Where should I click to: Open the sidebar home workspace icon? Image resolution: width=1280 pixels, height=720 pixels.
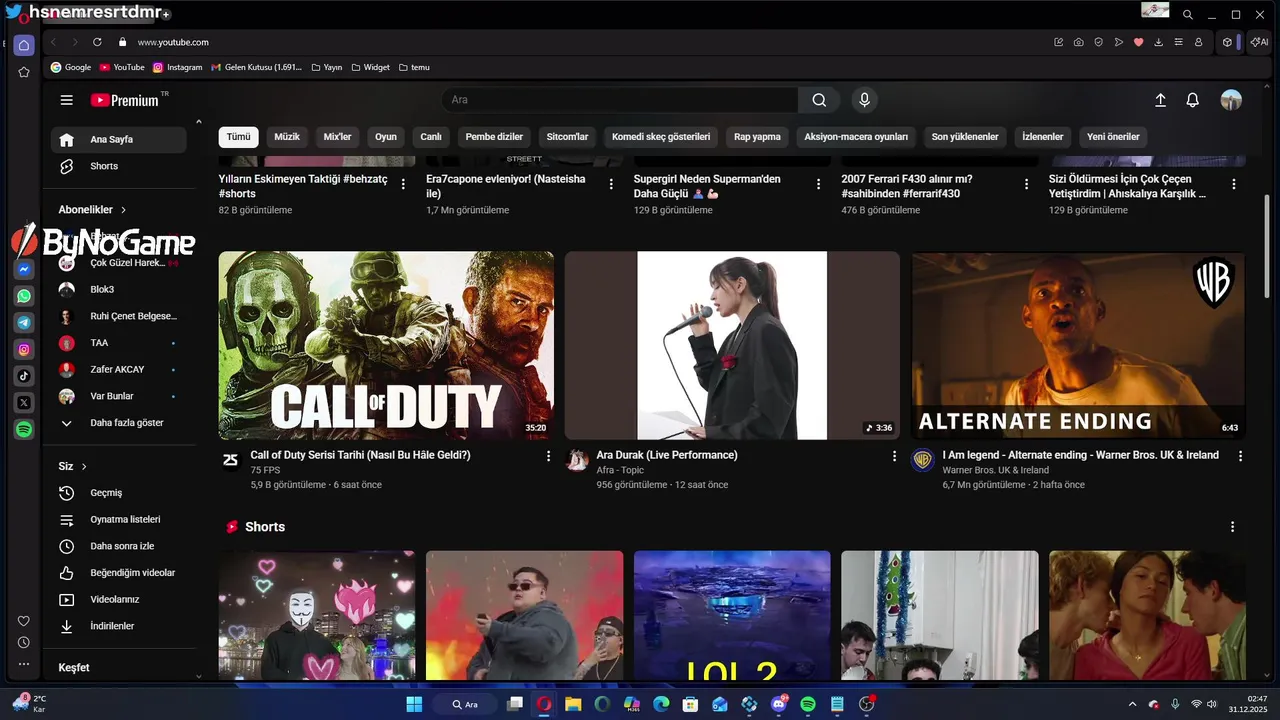coord(24,45)
